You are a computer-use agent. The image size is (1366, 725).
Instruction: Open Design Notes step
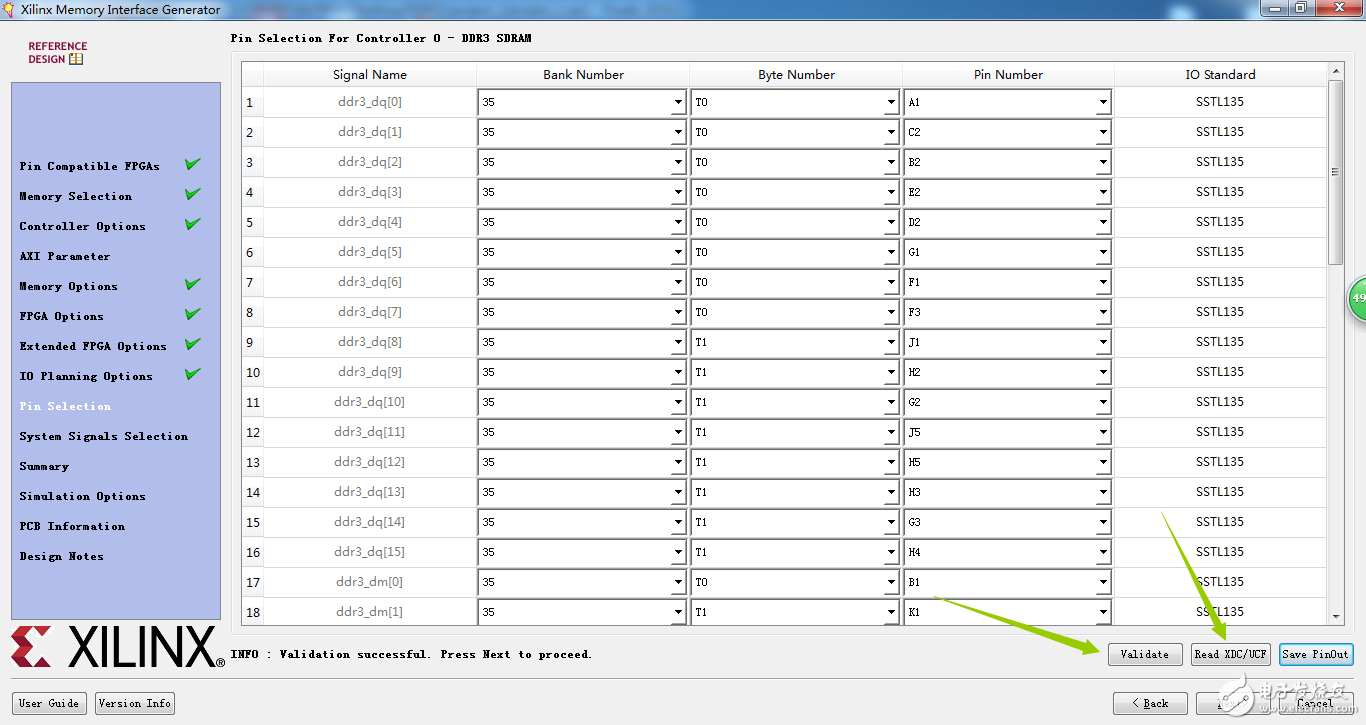point(61,556)
